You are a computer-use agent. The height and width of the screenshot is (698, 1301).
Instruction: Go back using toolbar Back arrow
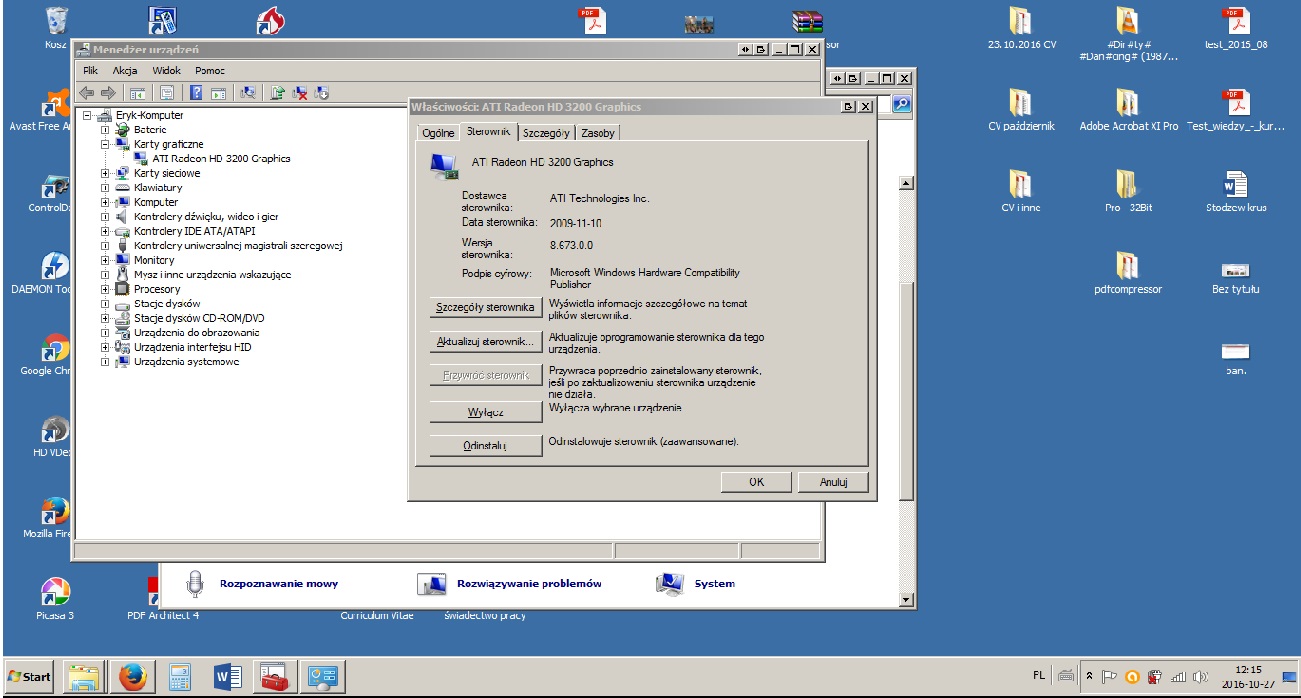pos(86,93)
